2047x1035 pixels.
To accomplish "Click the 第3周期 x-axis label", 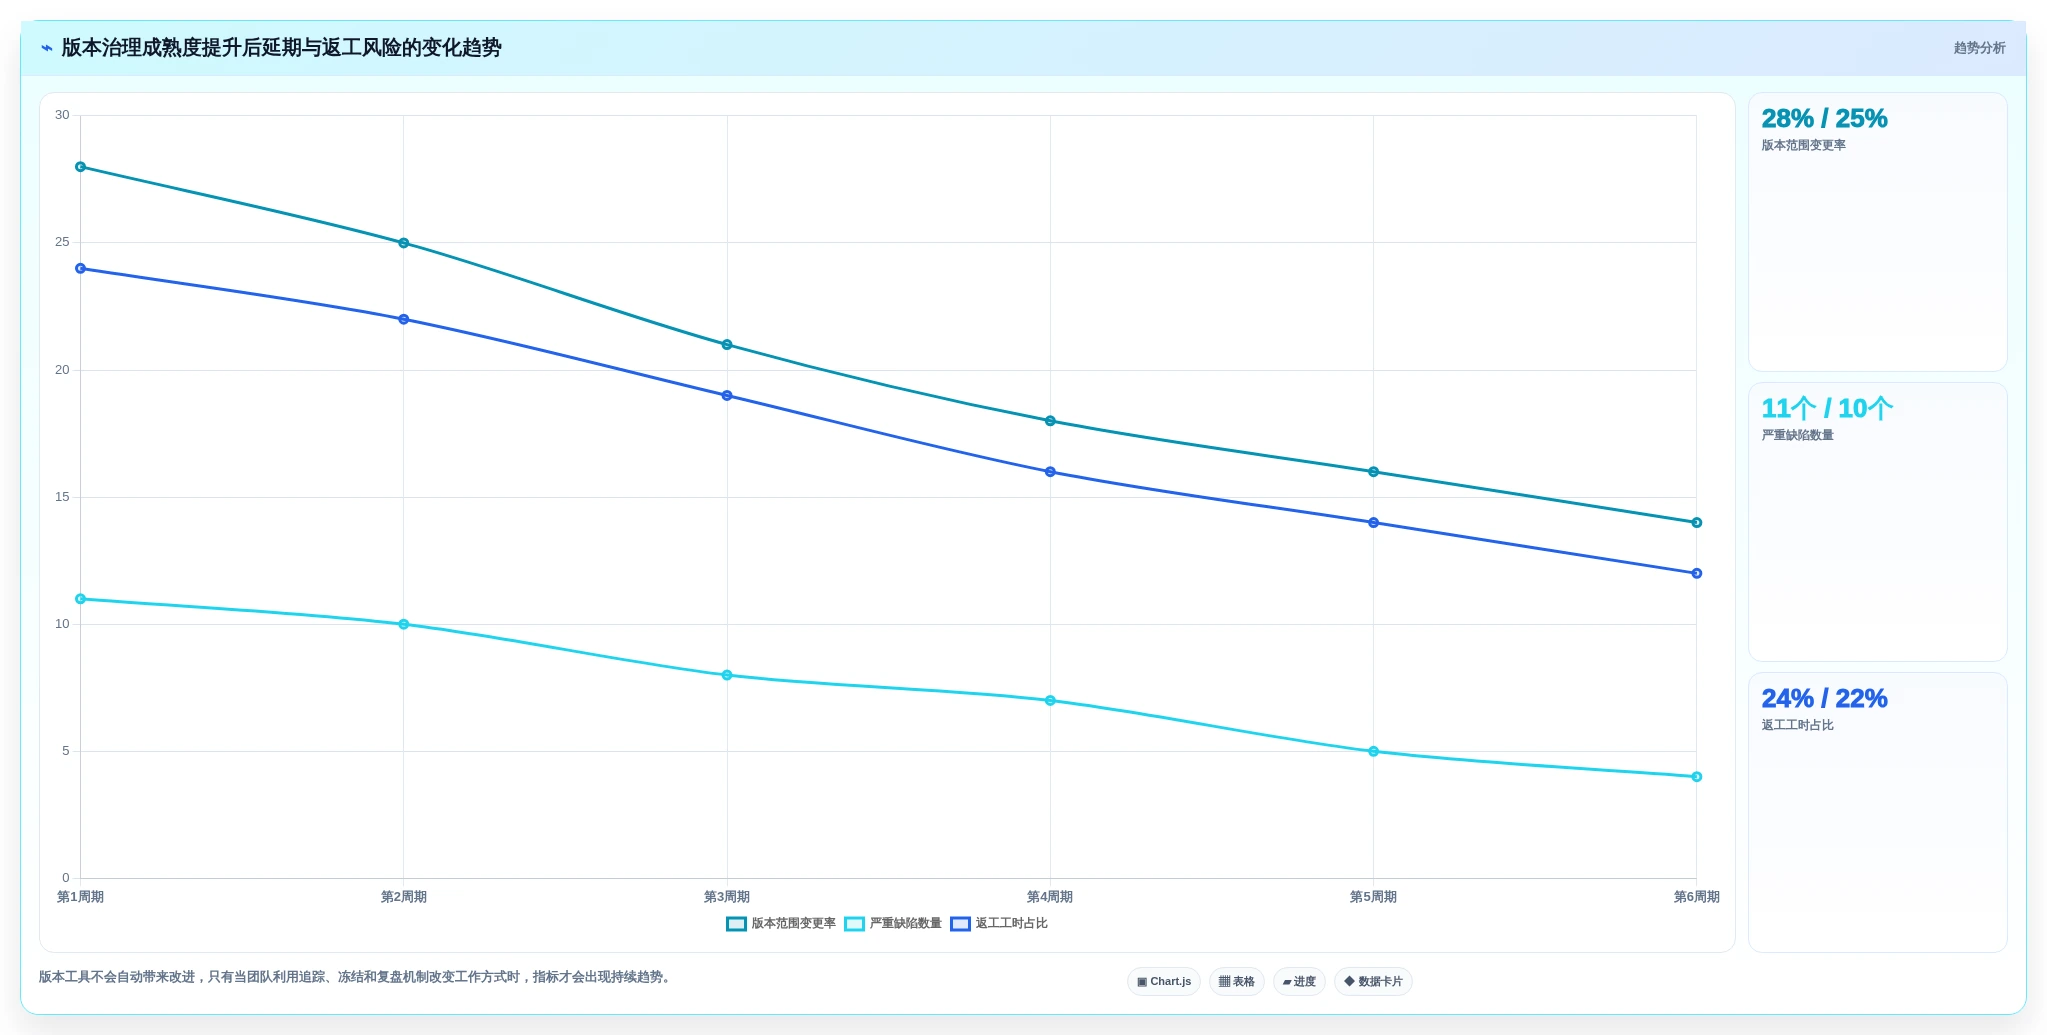I will [727, 897].
